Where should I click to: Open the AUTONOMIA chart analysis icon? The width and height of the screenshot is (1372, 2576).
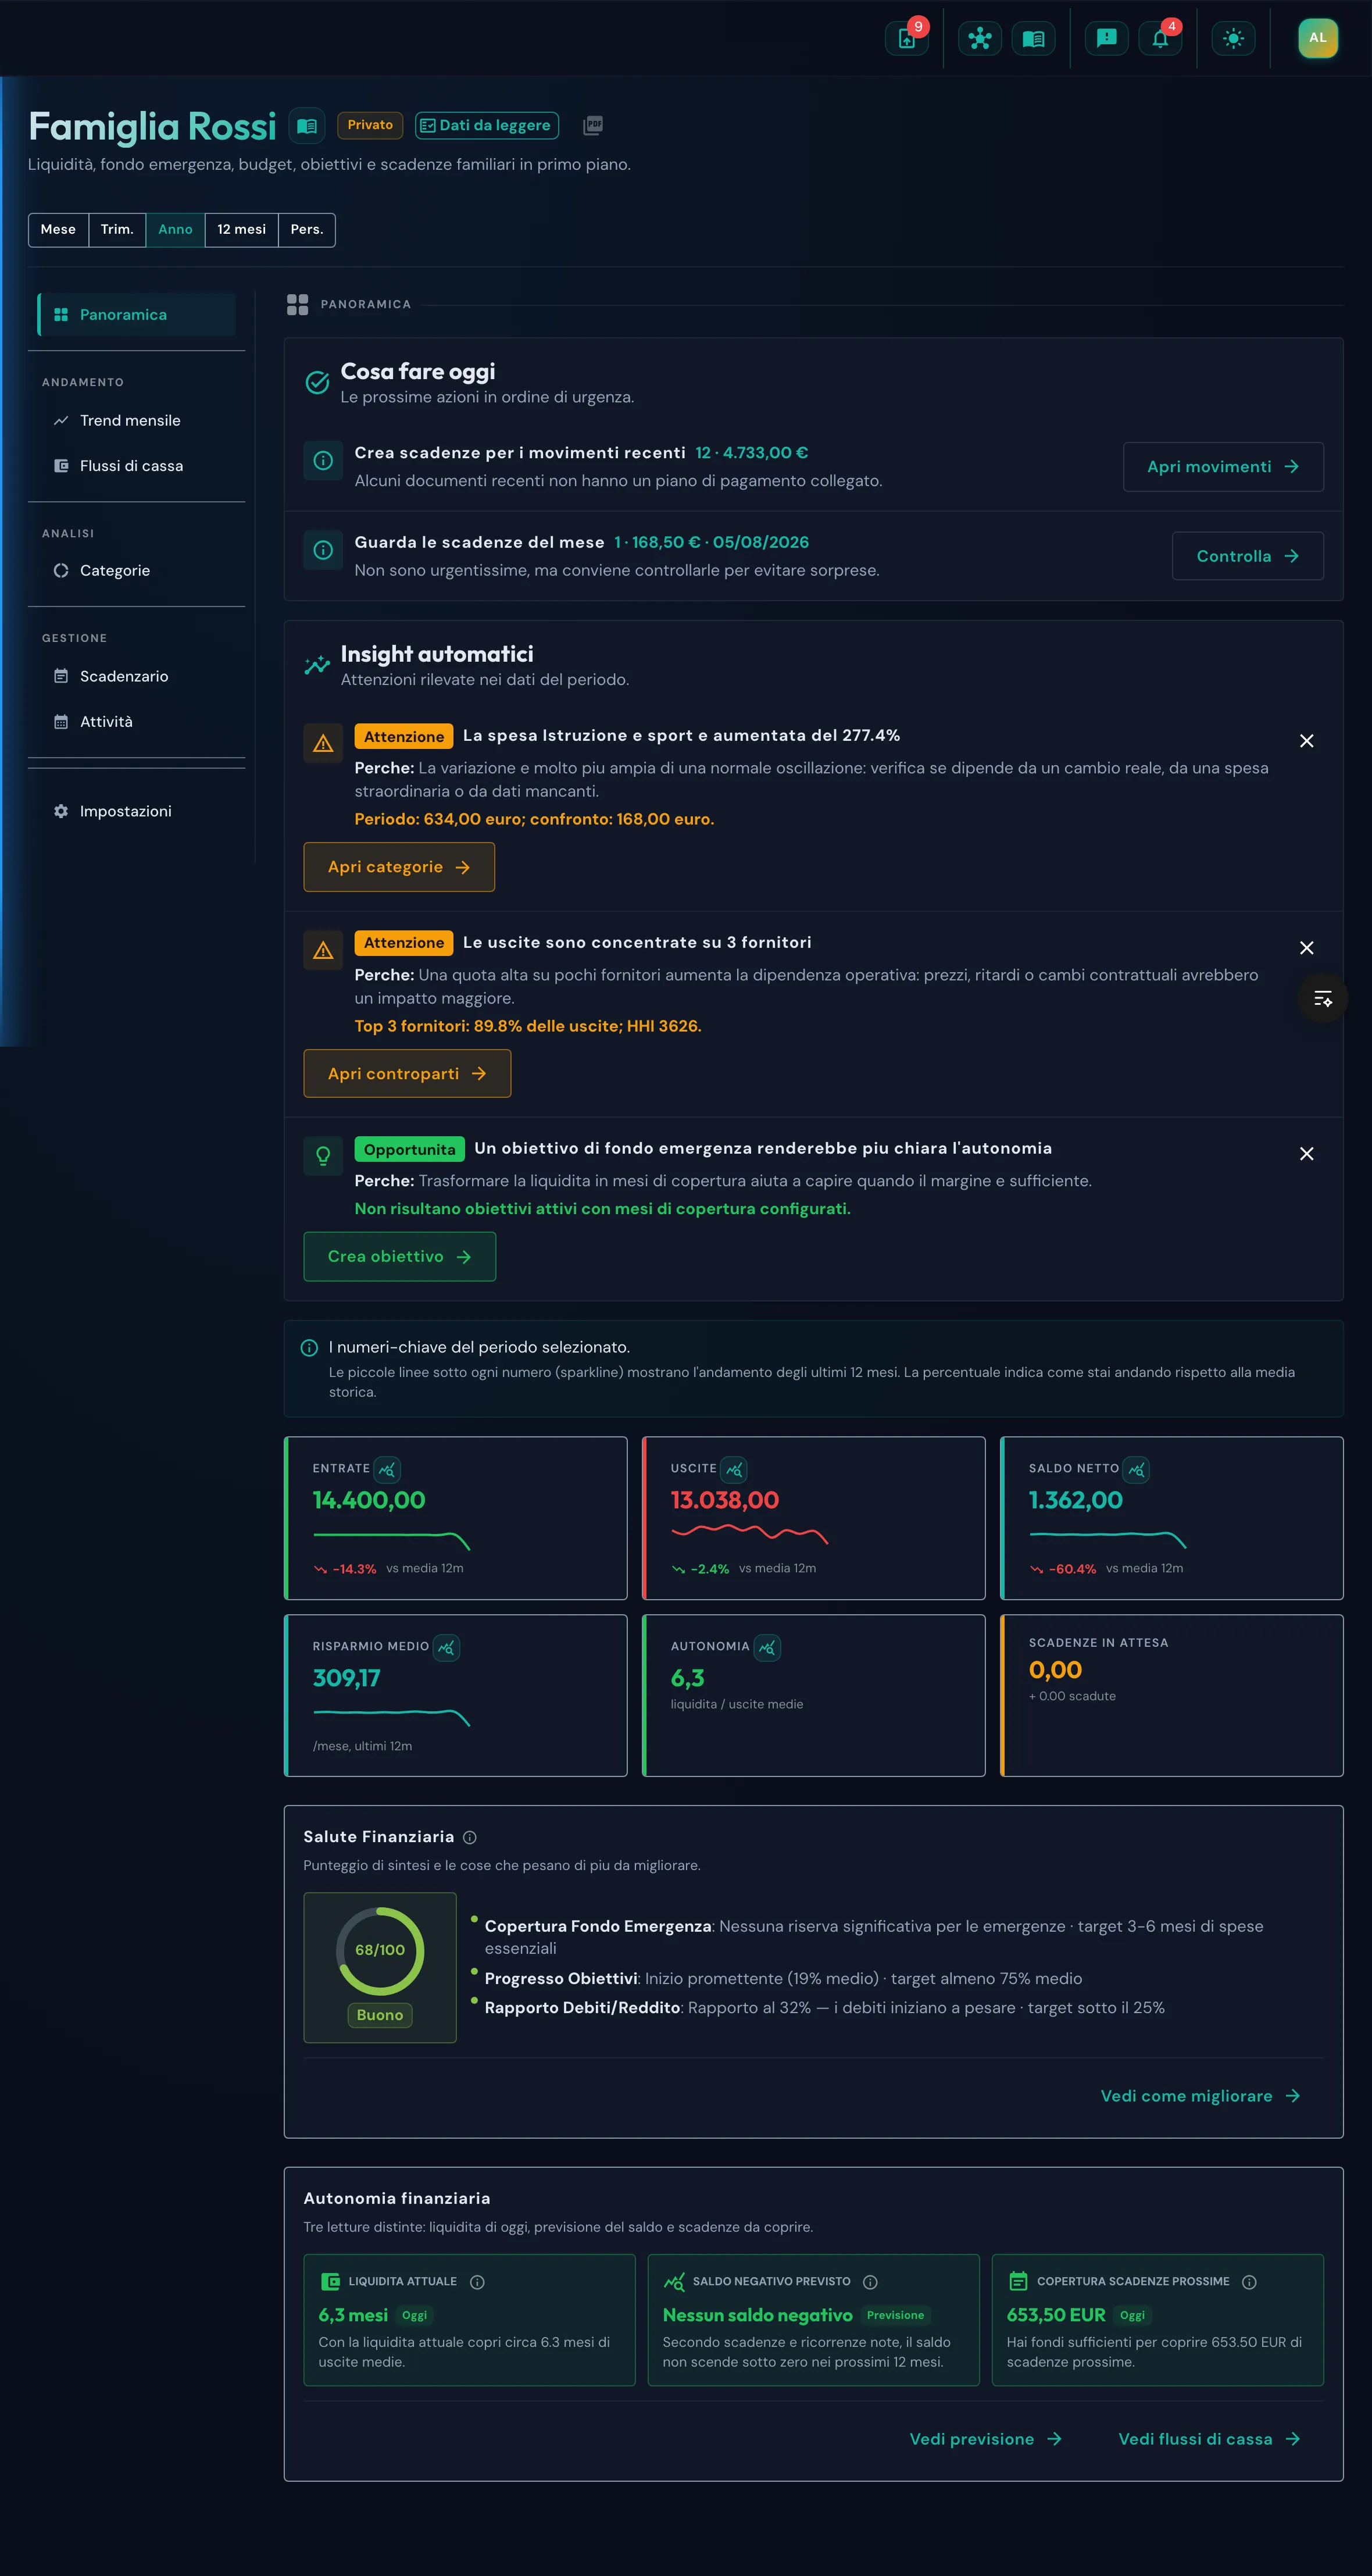767,1647
